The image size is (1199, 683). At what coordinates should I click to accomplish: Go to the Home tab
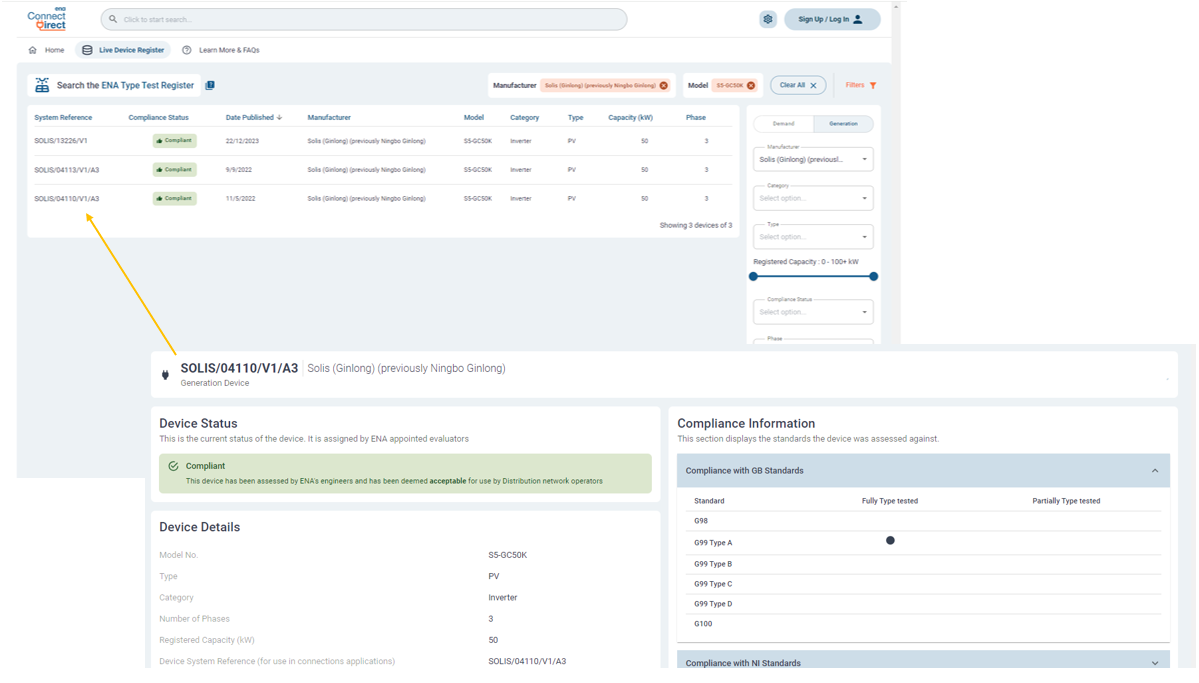tap(46, 50)
